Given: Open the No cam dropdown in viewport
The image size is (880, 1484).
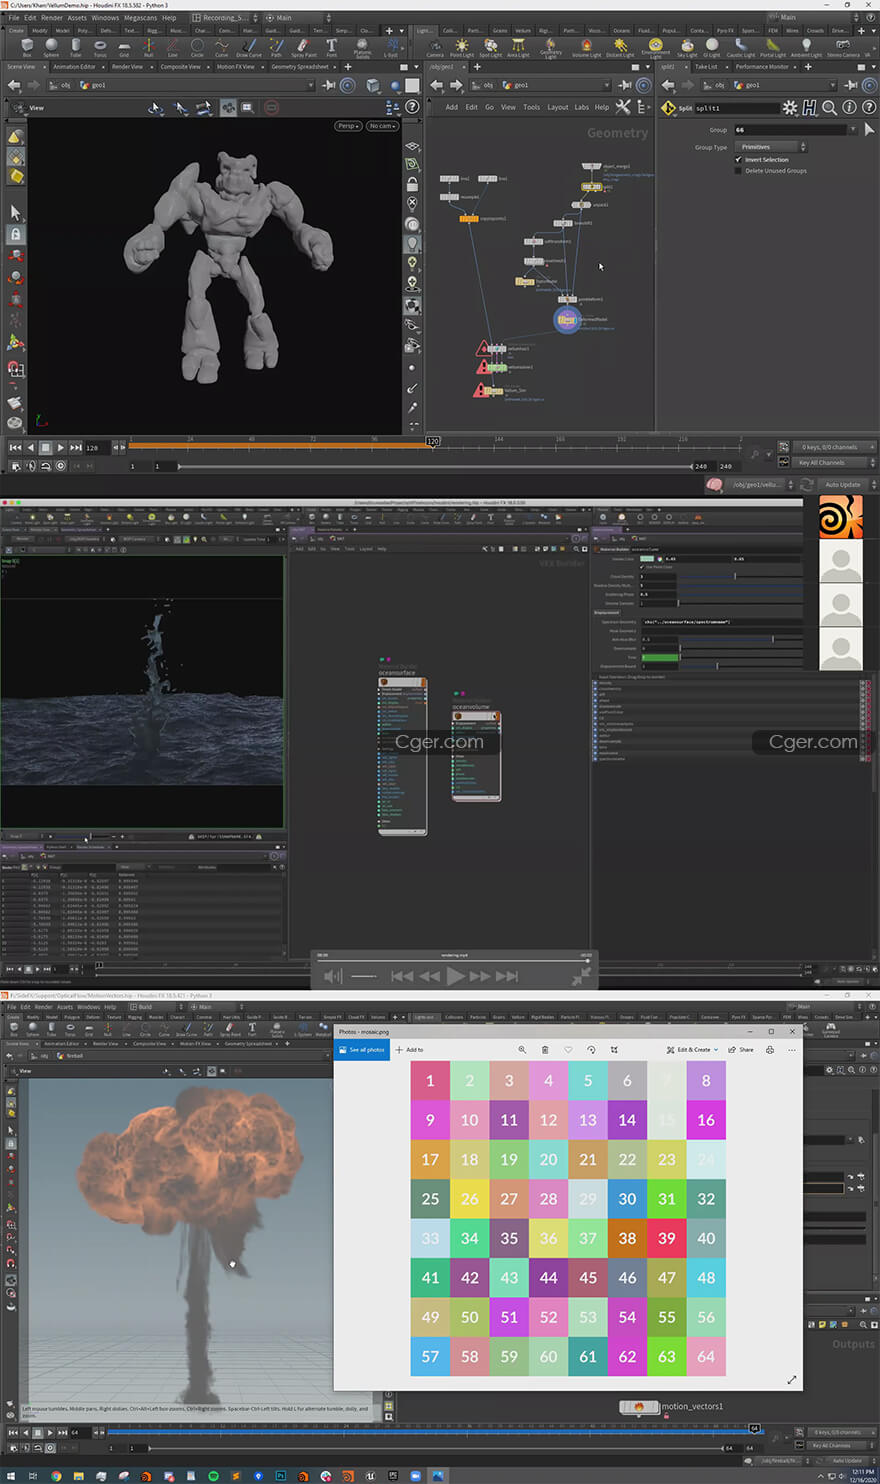Looking at the screenshot, I should pos(382,126).
